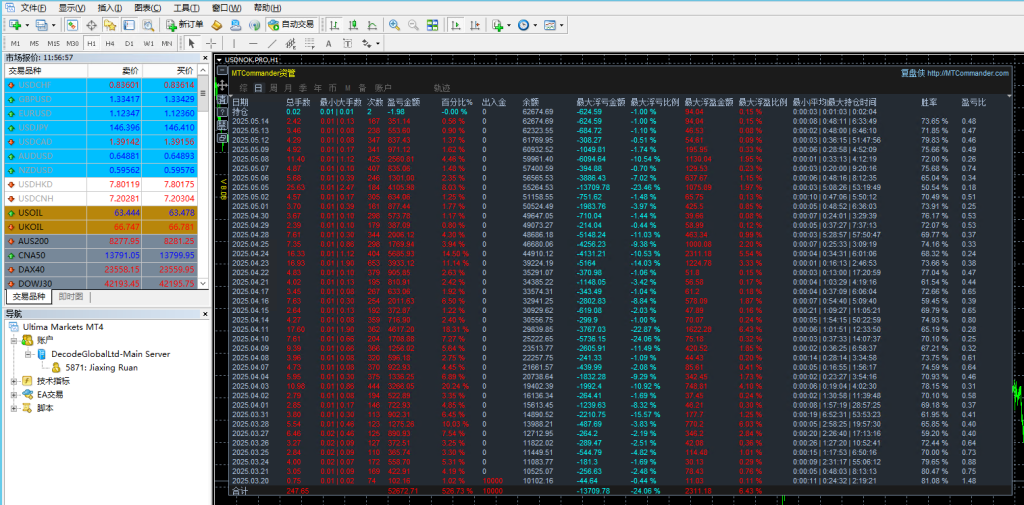This screenshot has height=505, width=1024.
Task: Toggle the 自动交易 auto trading button
Action: pyautogui.click(x=291, y=25)
